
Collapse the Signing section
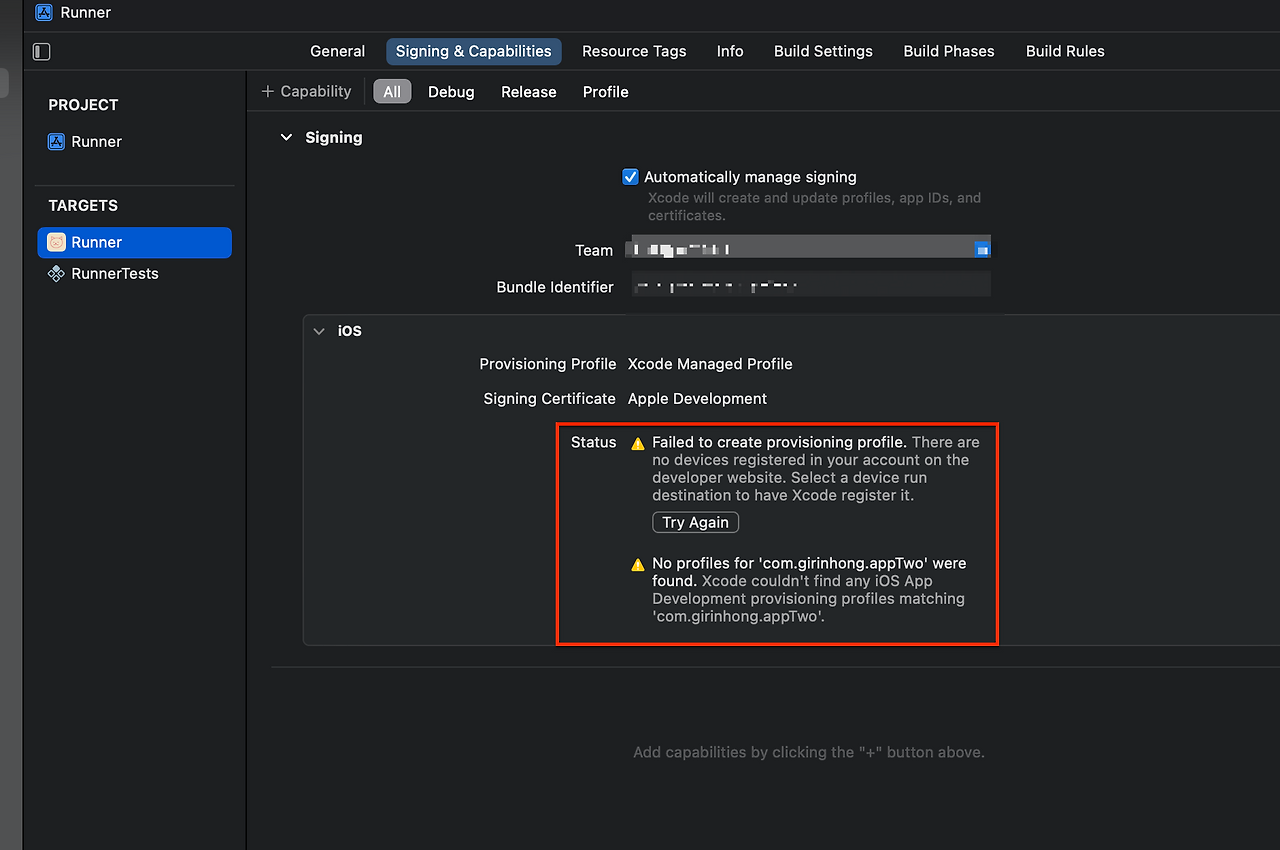click(287, 138)
